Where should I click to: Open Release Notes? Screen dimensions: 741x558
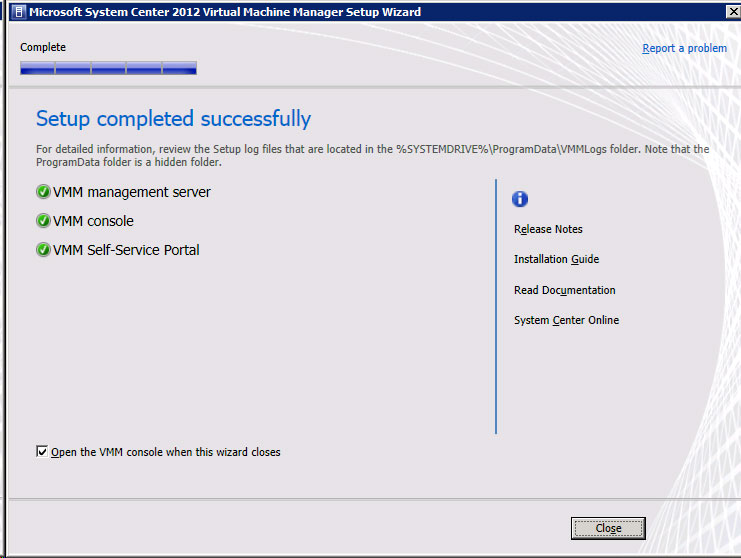548,229
